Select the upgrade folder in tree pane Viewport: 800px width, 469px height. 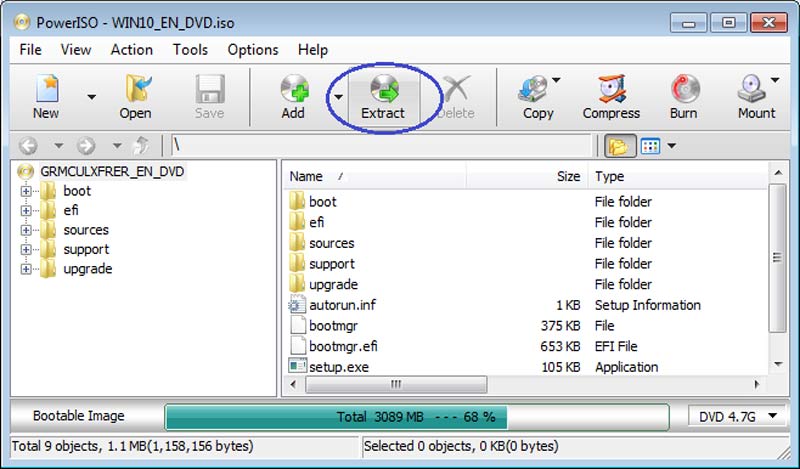87,268
